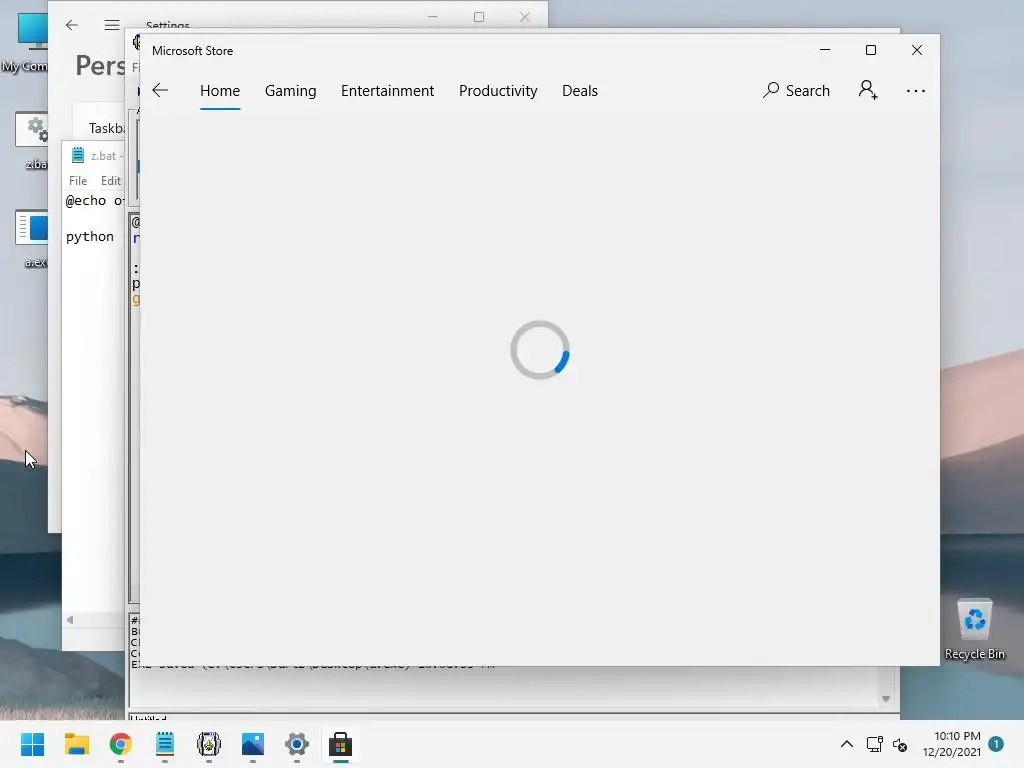Open the Deals tab
This screenshot has height=768, width=1024.
pos(580,91)
